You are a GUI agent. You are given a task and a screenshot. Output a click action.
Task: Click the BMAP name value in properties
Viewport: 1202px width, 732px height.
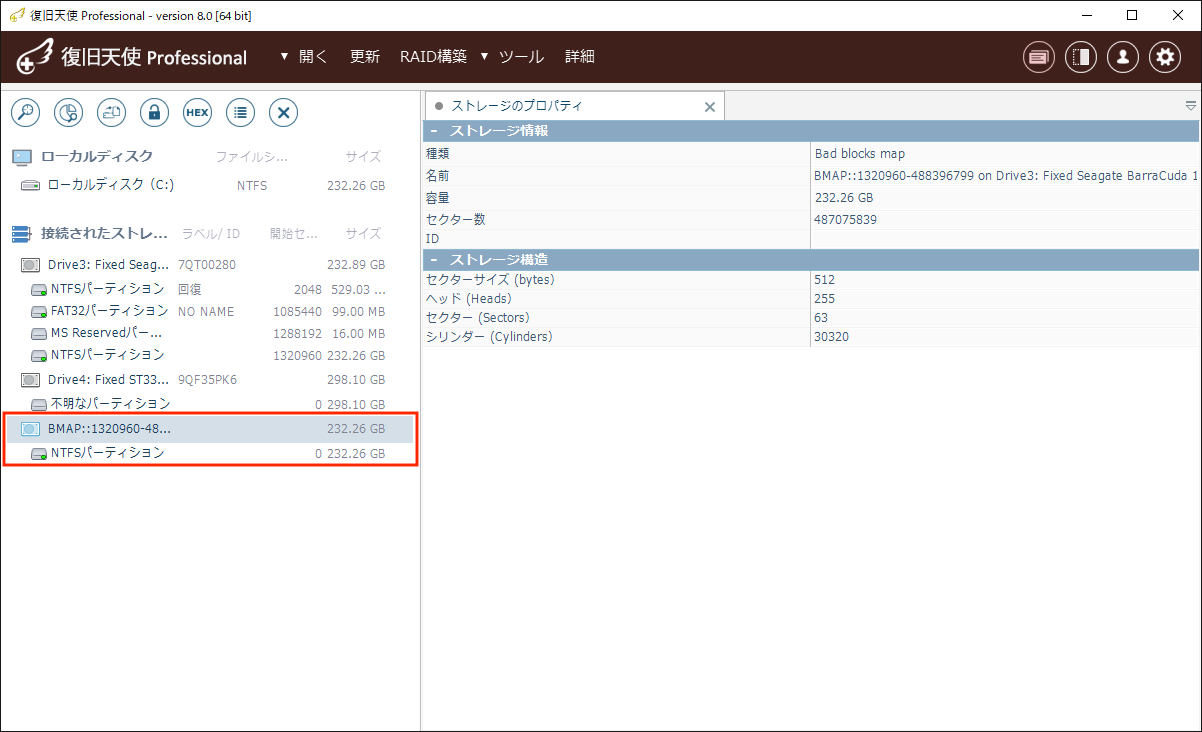pos(1006,176)
